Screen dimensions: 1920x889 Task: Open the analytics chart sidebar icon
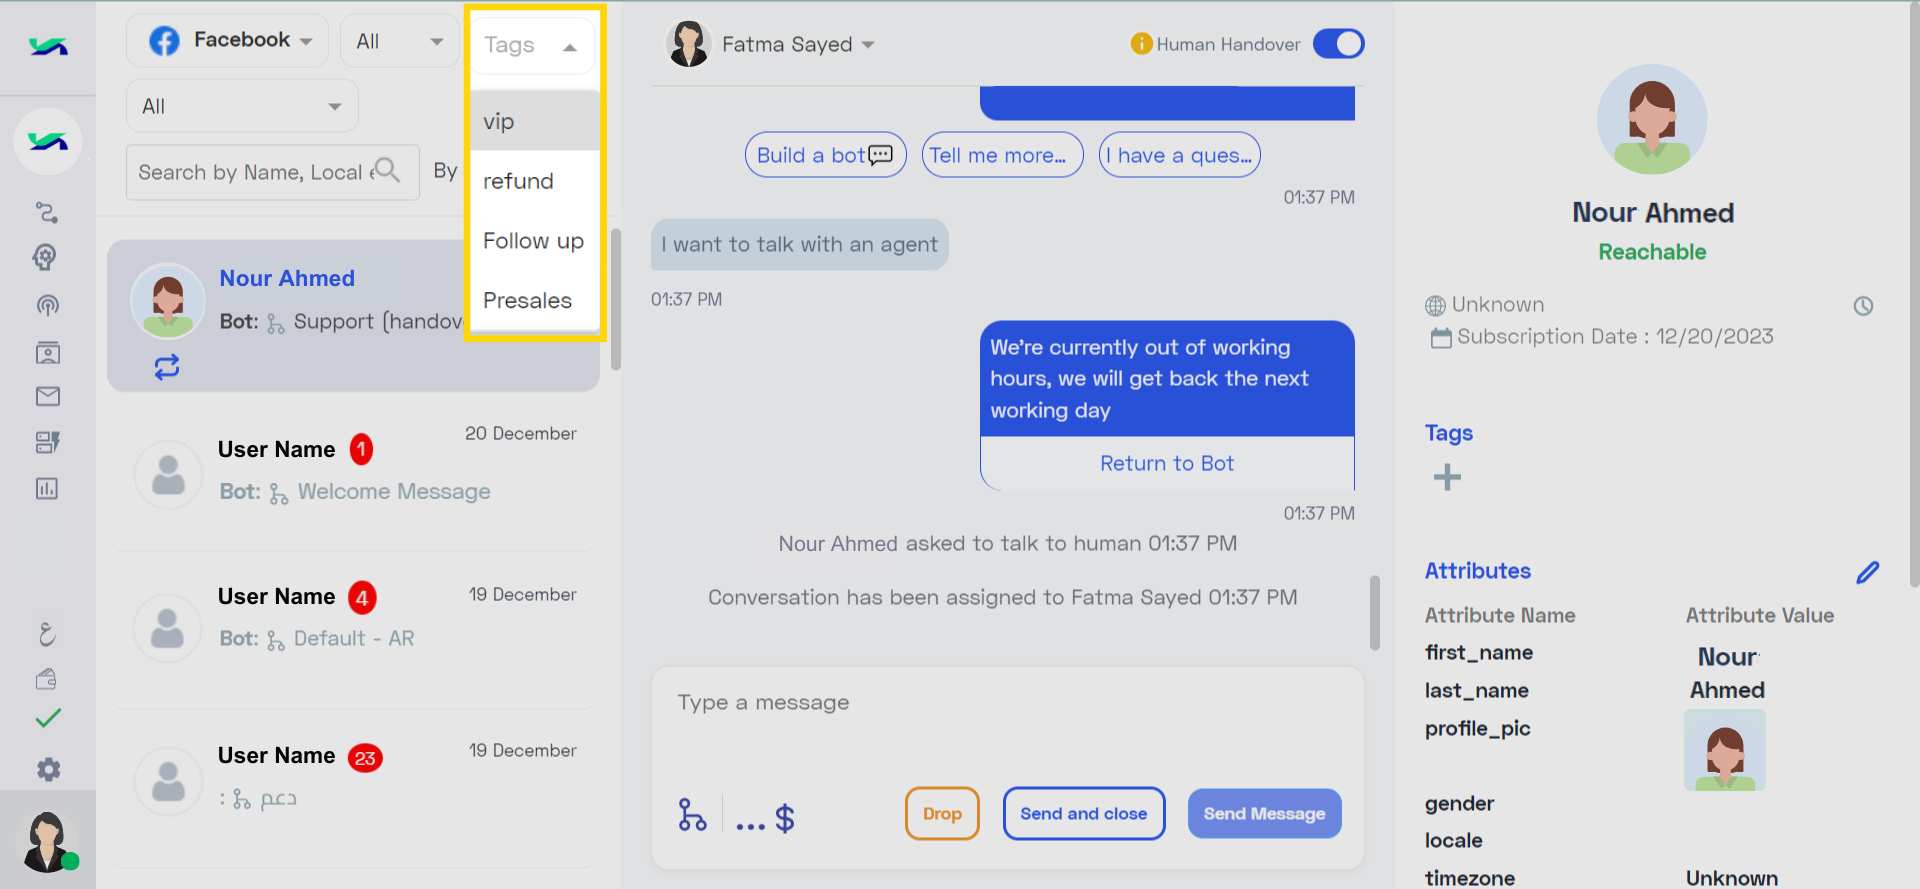pyautogui.click(x=47, y=489)
